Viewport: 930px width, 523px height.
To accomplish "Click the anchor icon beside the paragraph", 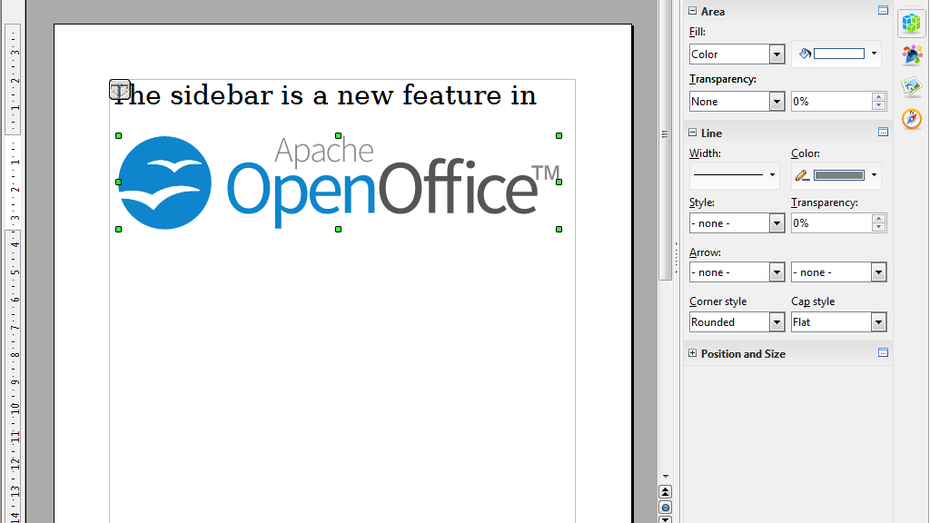I will (120, 90).
